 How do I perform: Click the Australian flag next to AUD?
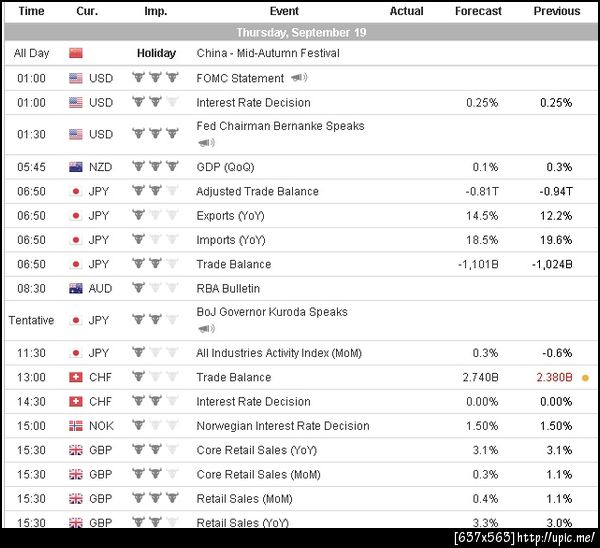[x=76, y=288]
